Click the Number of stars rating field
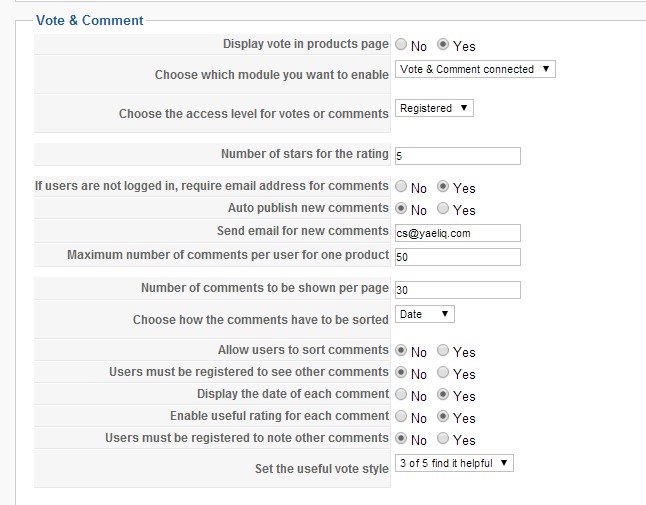The height and width of the screenshot is (505, 646). pos(458,156)
